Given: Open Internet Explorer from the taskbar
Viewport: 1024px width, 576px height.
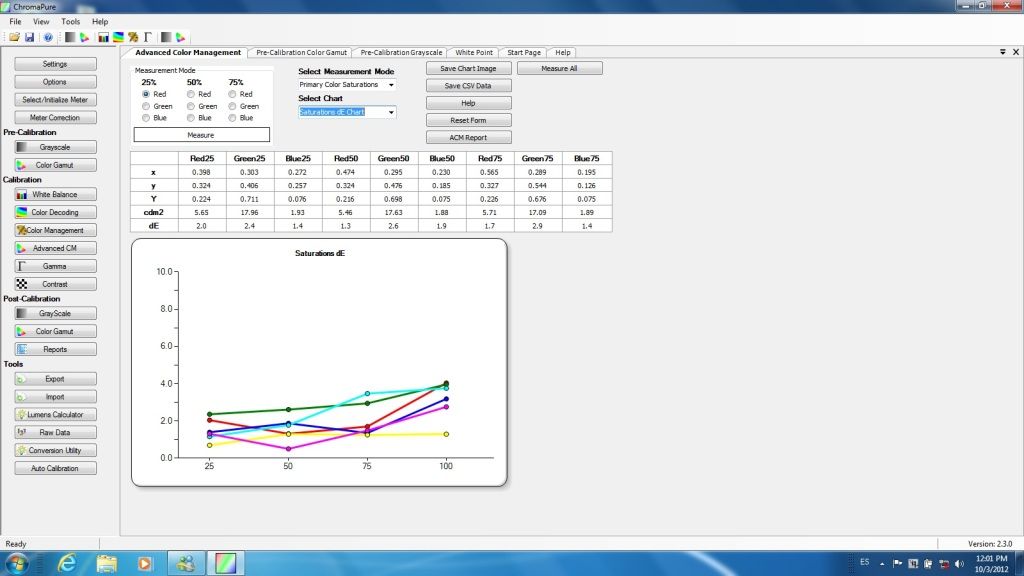Looking at the screenshot, I should pos(67,562).
